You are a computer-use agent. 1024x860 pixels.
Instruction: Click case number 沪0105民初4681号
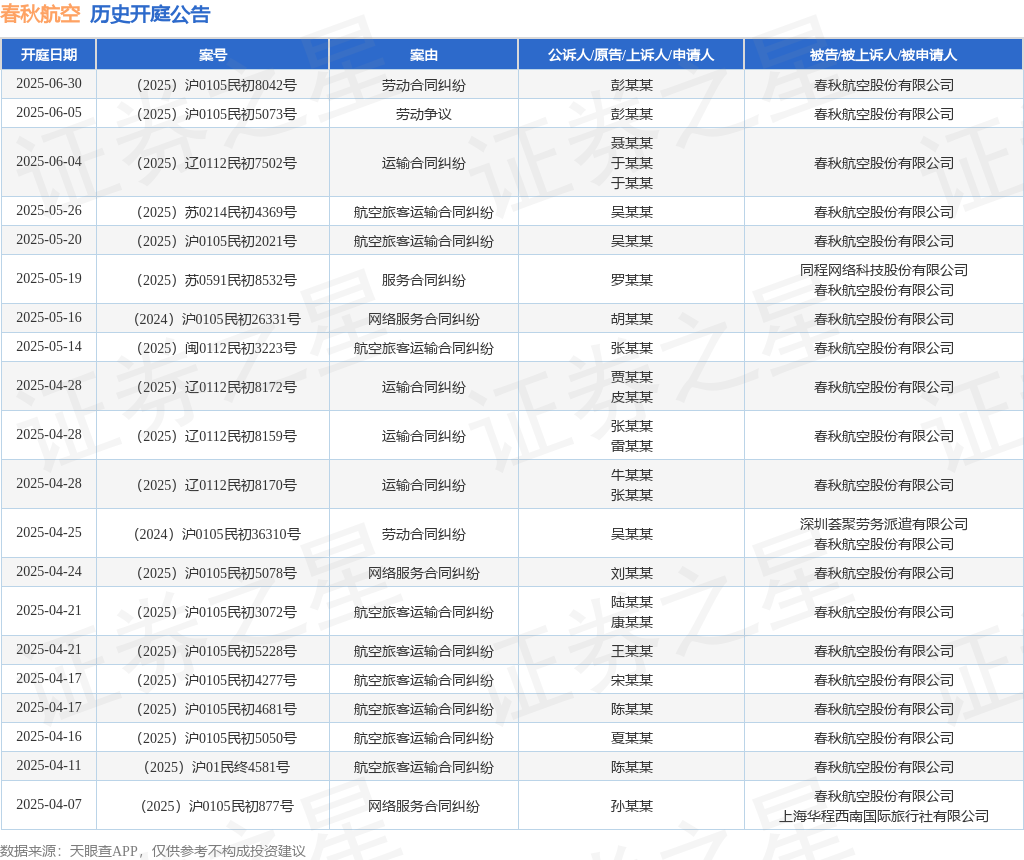point(216,709)
